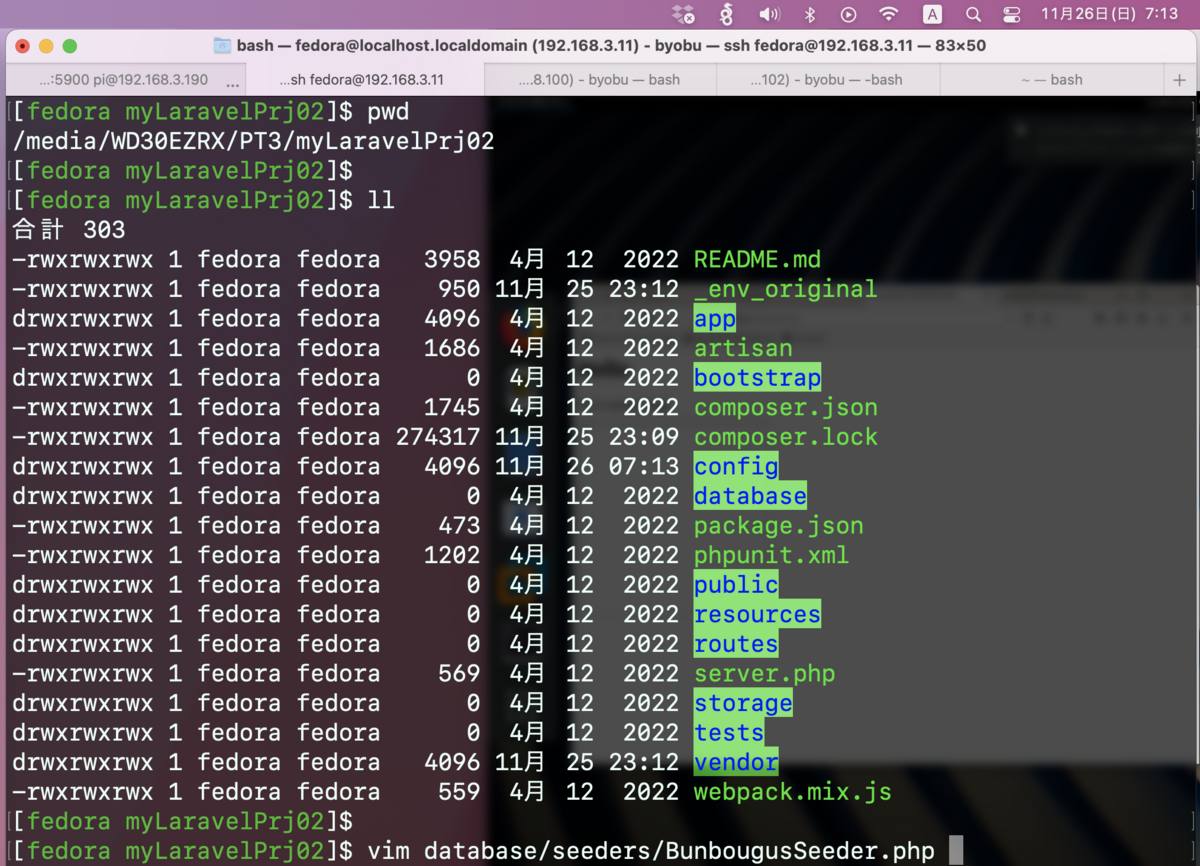Click the path /media/WD30EZRX/PT3/myLaravelPrj02
This screenshot has height=866, width=1200.
tap(253, 141)
